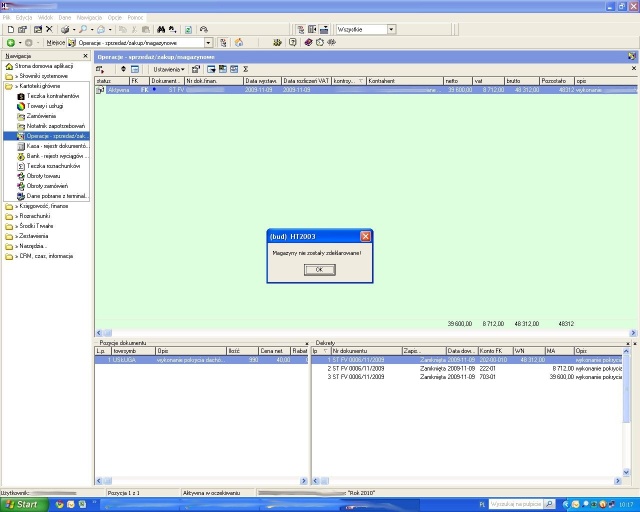Select the USŁUGA row in Pozycje dokumentu
Screen dimensions: 640x512
202,360
